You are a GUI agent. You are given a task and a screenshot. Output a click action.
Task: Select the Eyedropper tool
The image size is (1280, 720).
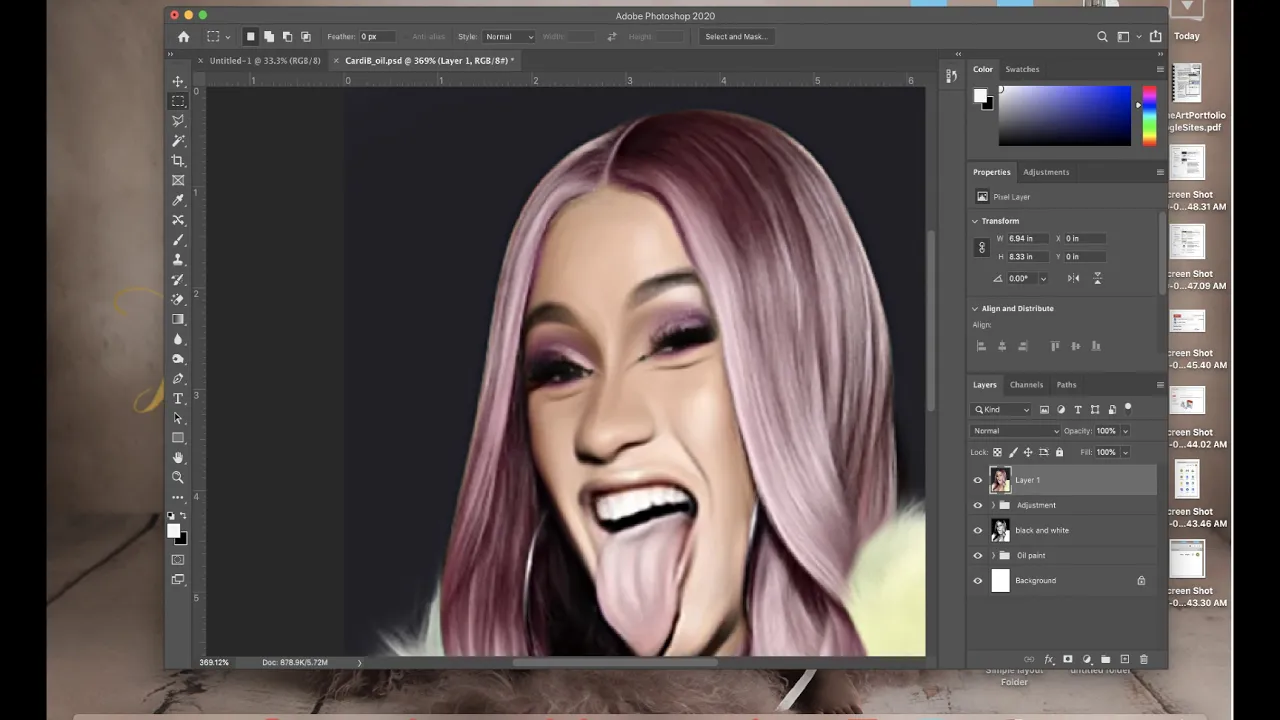pos(178,200)
